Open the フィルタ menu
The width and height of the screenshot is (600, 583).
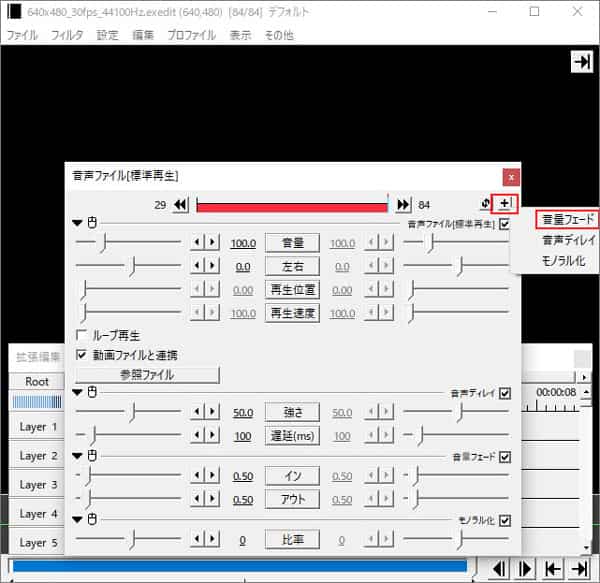[67, 35]
